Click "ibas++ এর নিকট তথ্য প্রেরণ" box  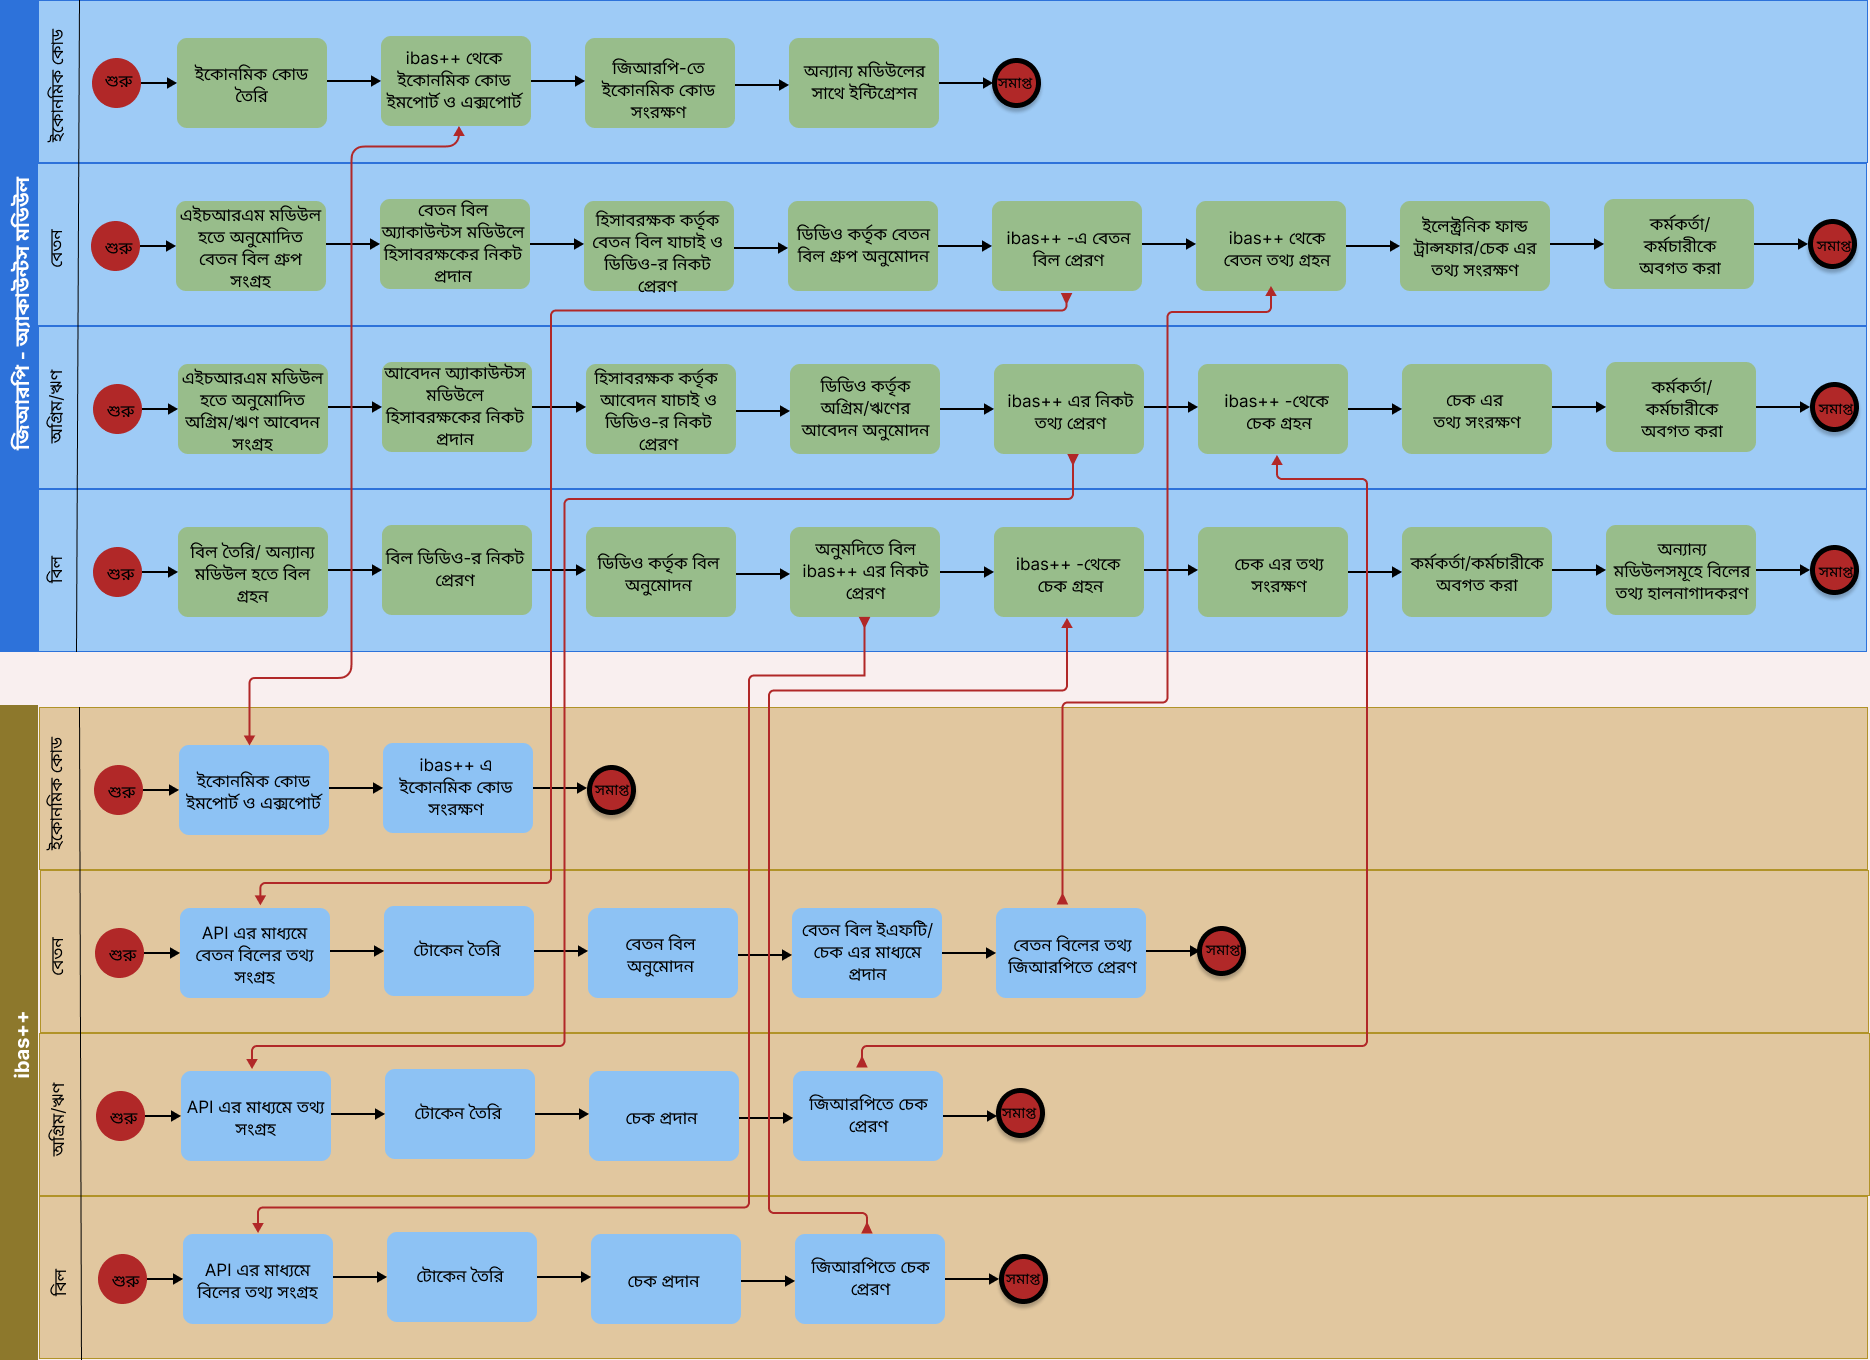point(1069,409)
